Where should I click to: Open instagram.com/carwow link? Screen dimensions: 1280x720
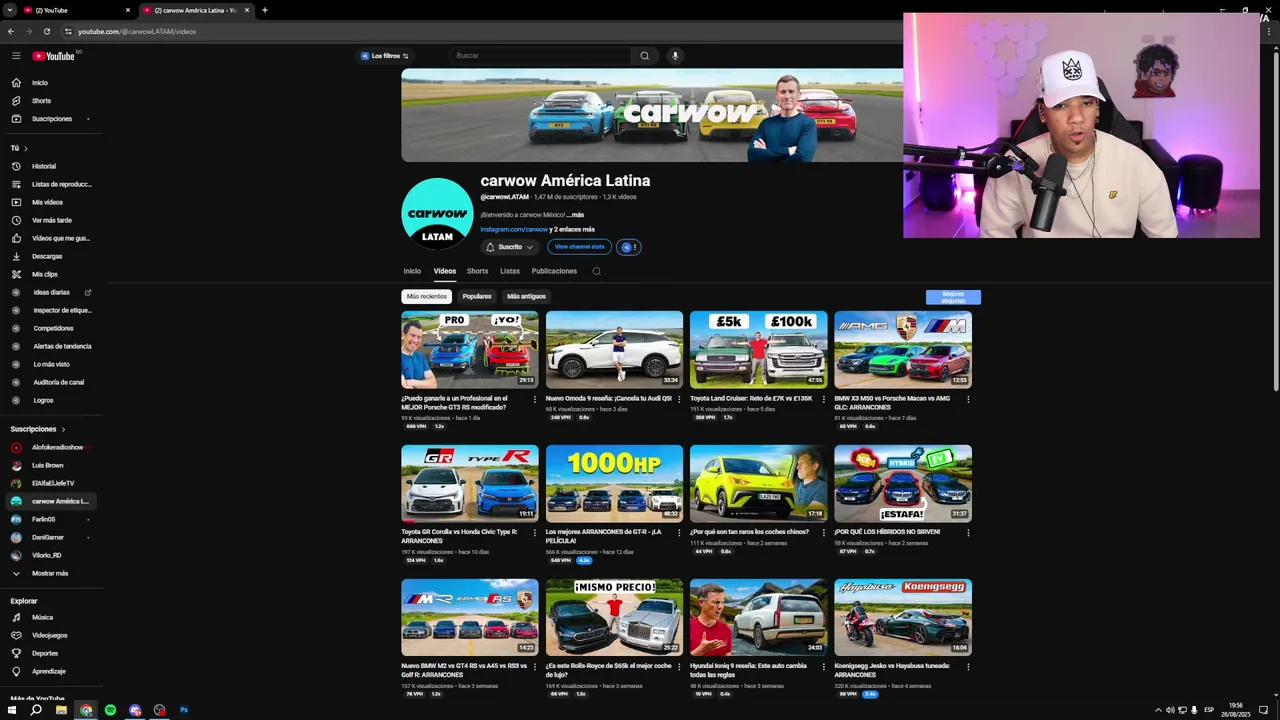[514, 229]
